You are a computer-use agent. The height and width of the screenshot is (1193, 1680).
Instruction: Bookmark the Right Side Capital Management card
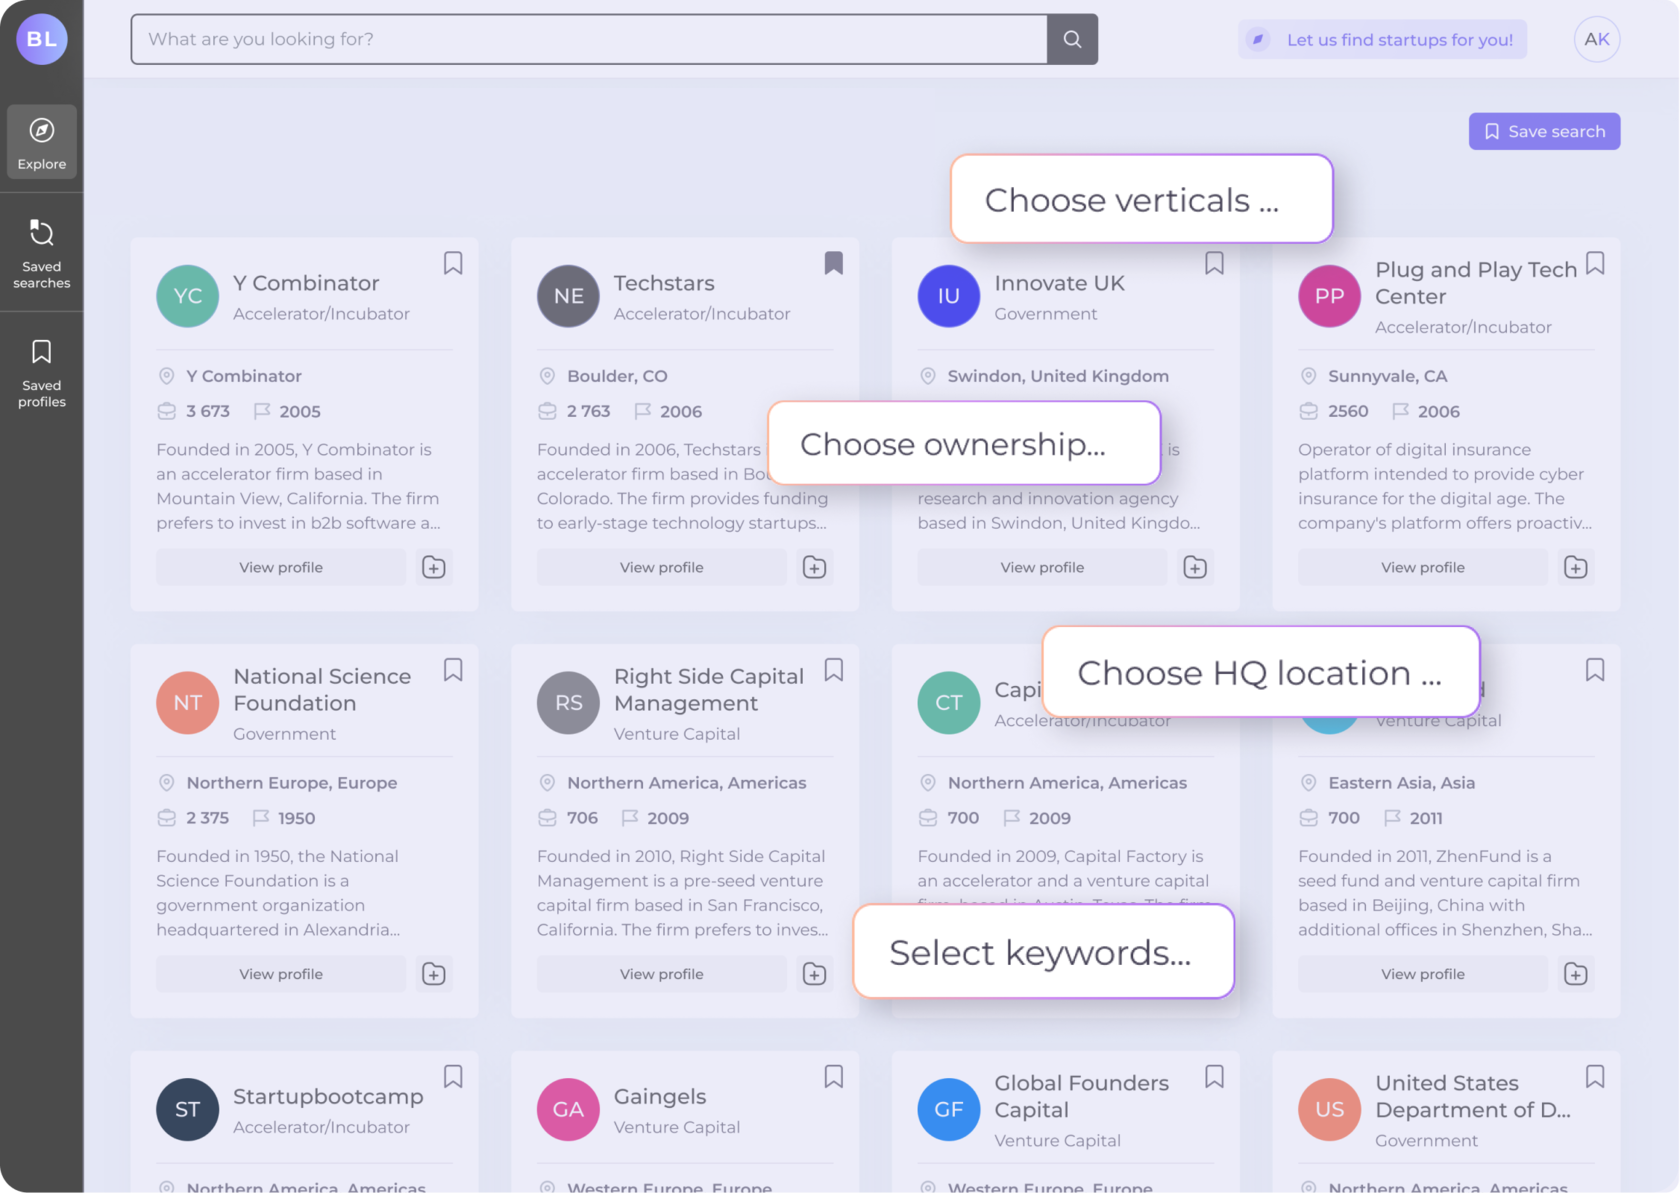[834, 670]
